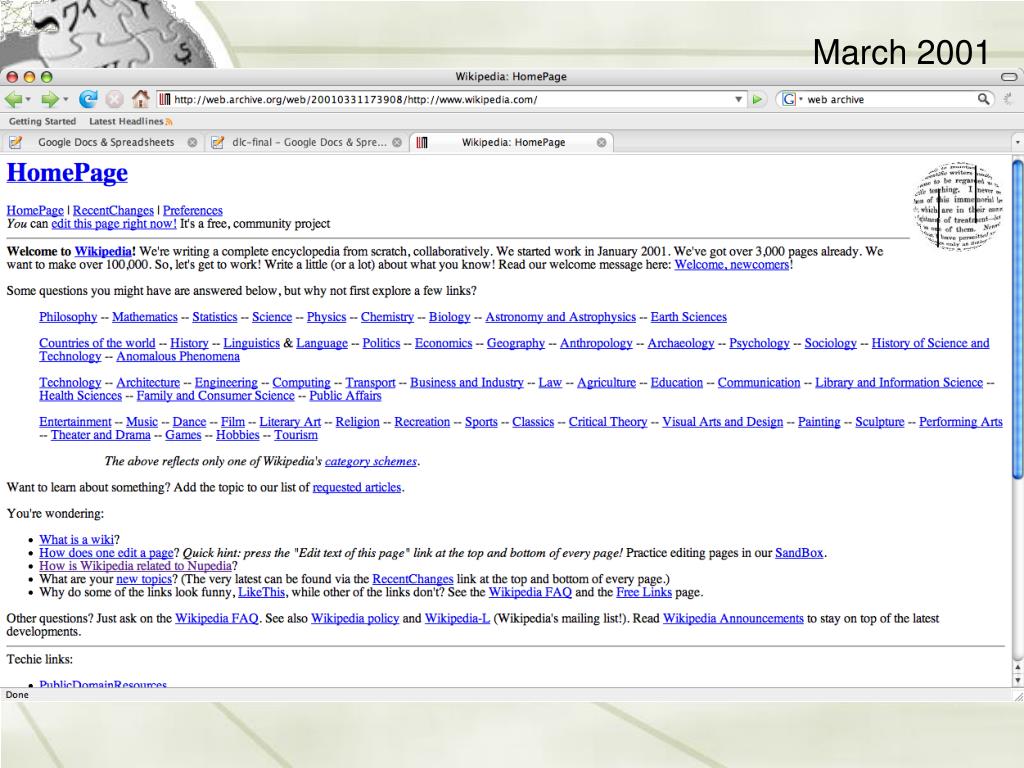This screenshot has height=768, width=1024.
Task: Open the RecentChanges link at top
Action: coord(113,210)
